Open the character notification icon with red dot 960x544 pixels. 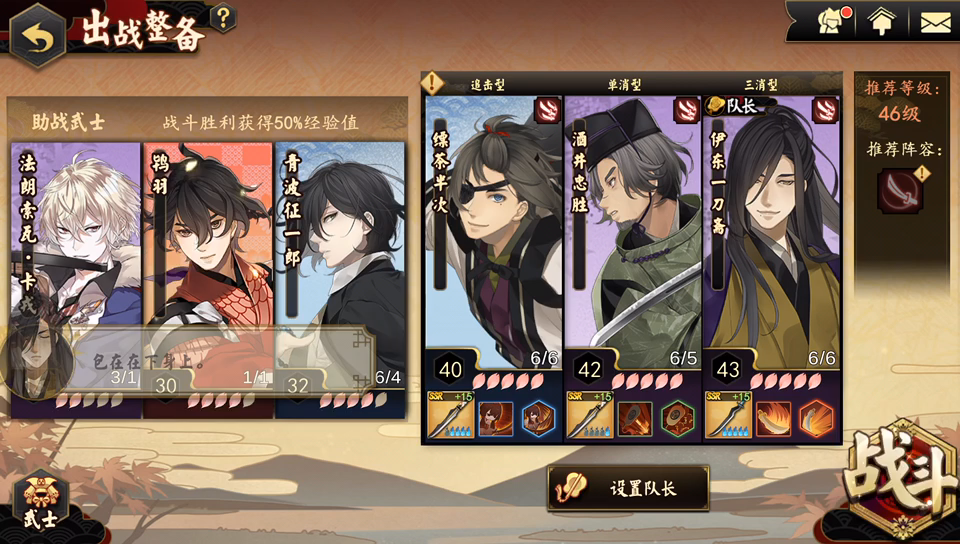pos(834,22)
